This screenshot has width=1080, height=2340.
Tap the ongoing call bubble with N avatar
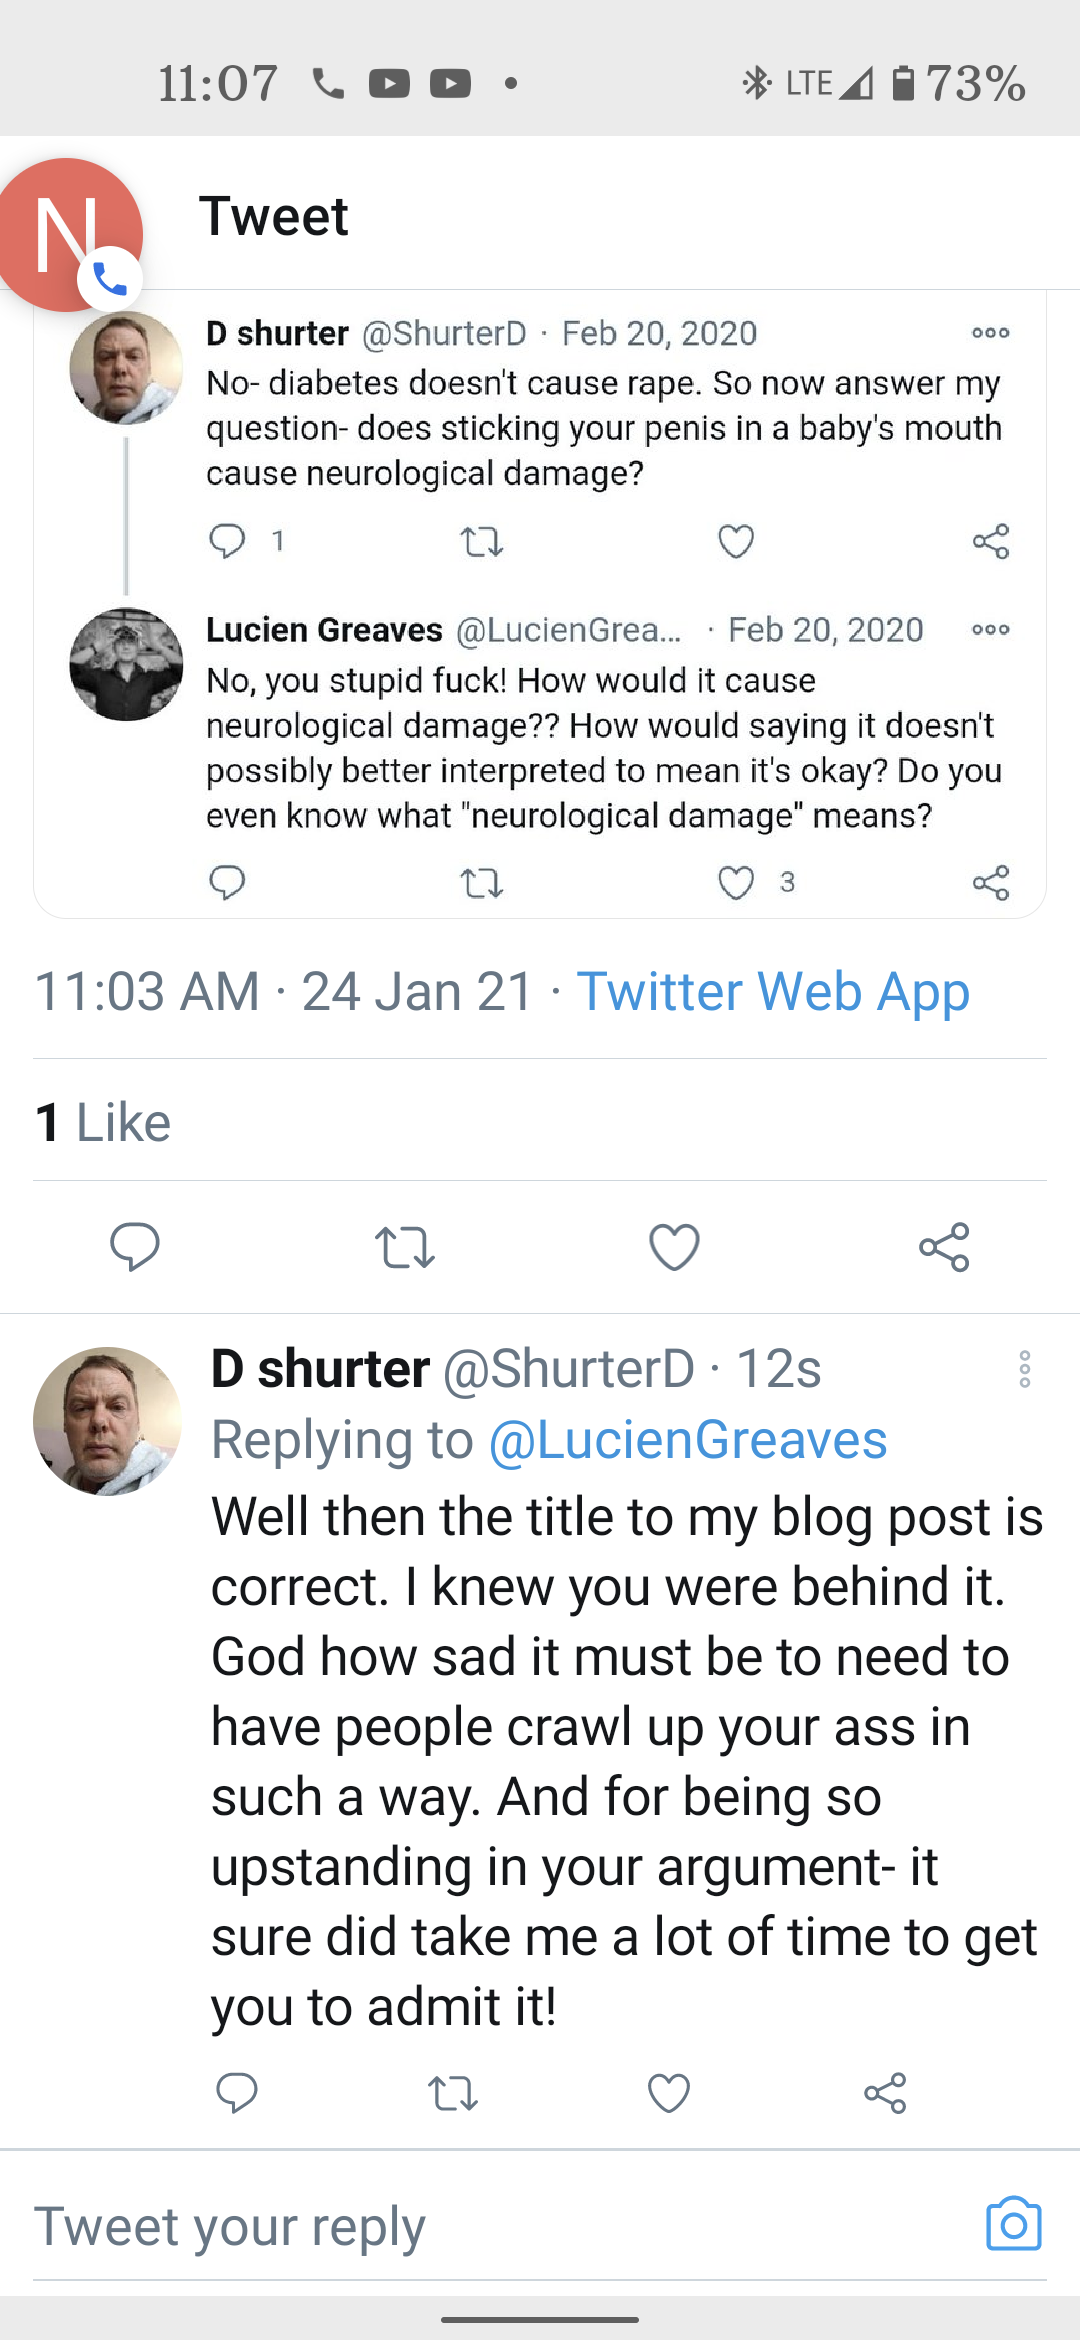pos(70,235)
